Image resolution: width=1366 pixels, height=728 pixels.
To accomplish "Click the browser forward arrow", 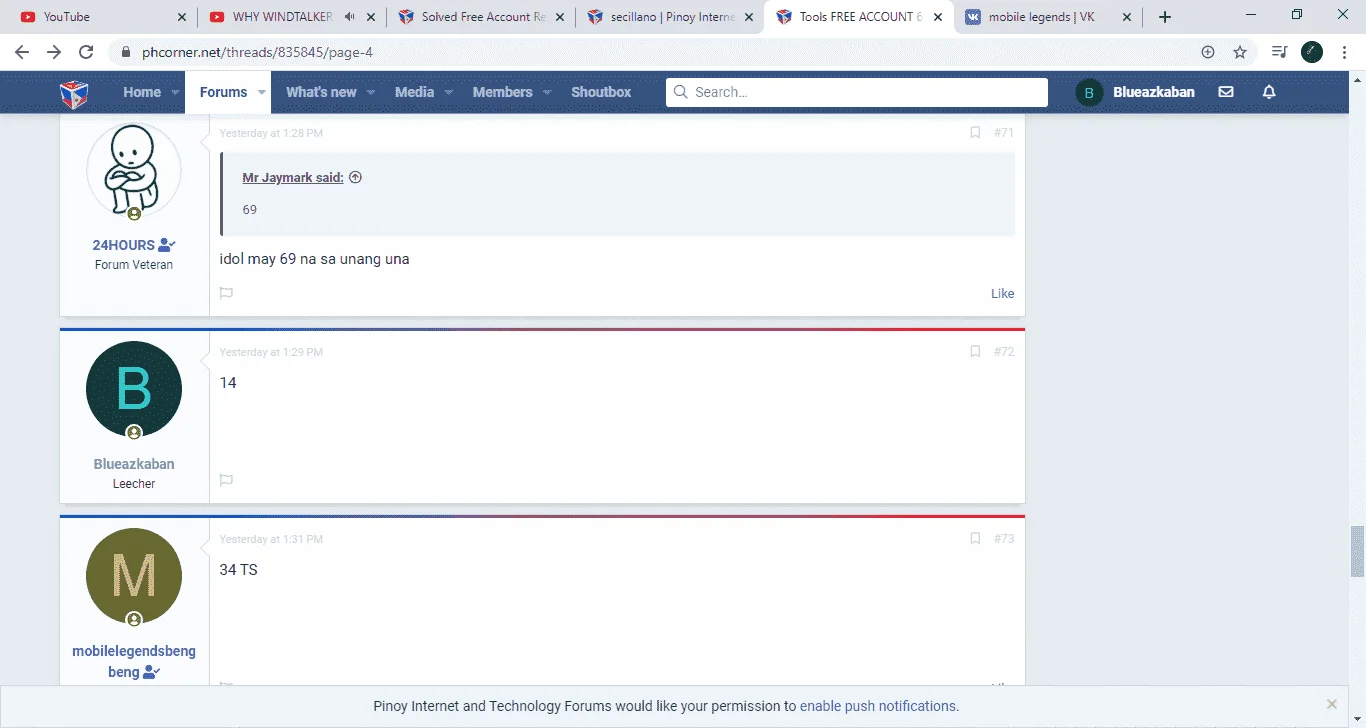I will point(54,52).
